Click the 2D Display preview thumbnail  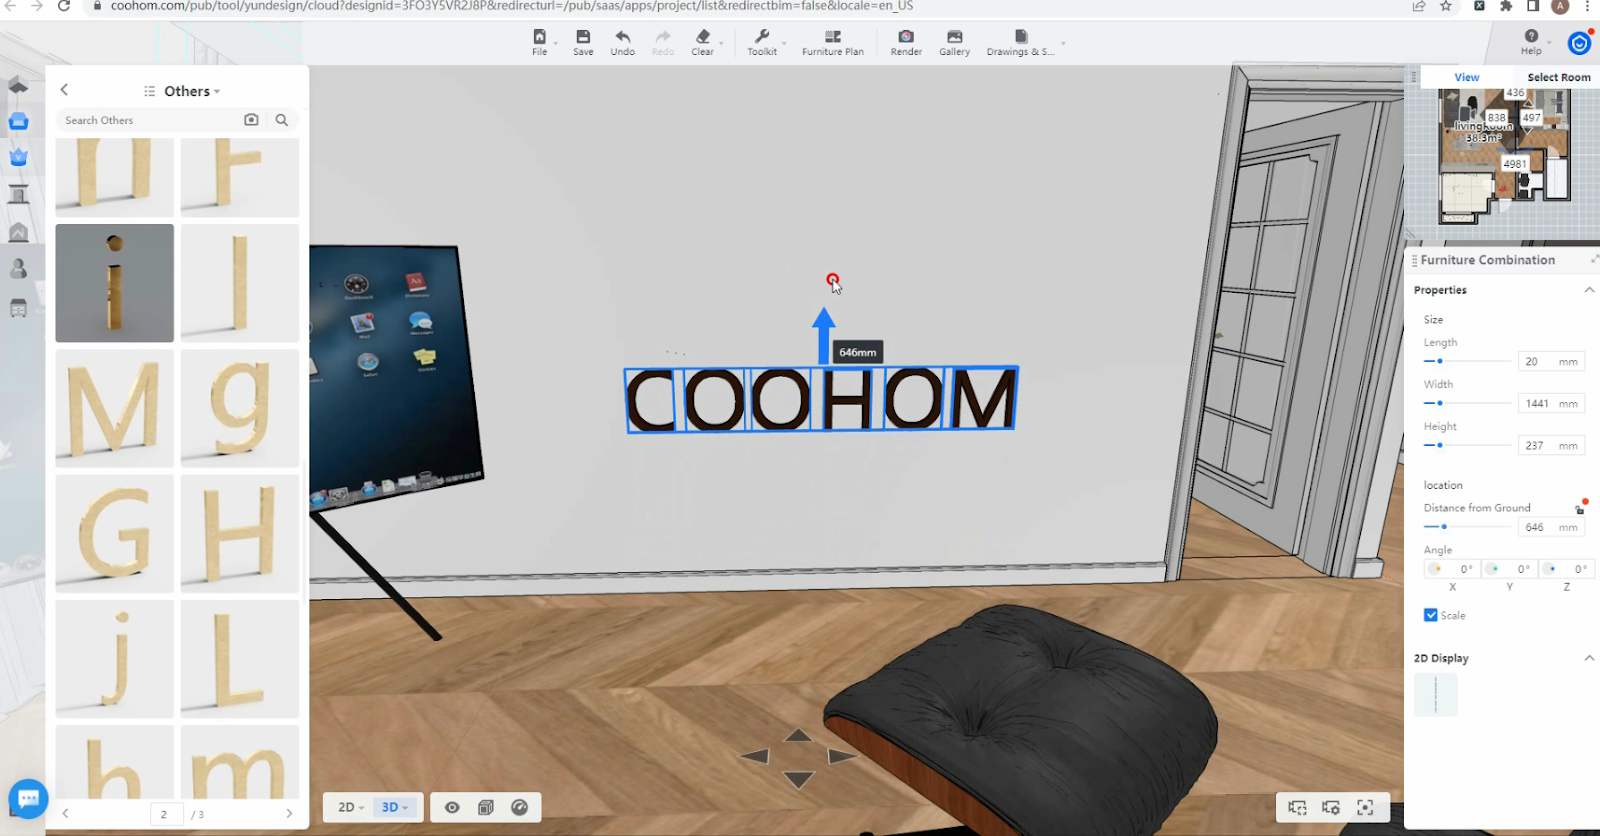click(1436, 695)
